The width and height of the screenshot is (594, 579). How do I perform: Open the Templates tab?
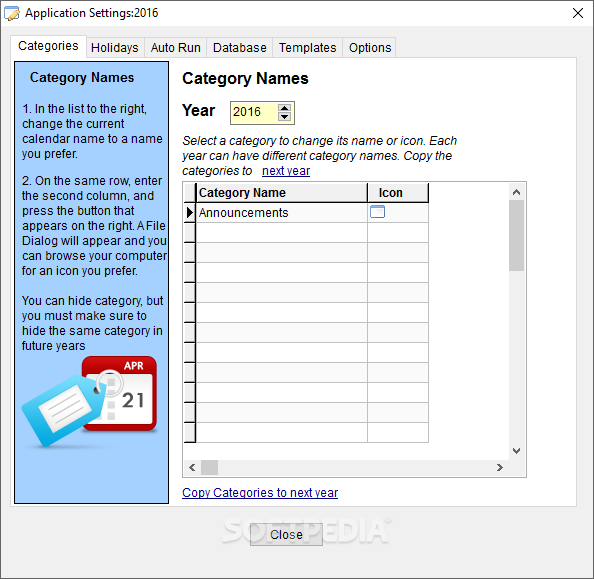307,48
